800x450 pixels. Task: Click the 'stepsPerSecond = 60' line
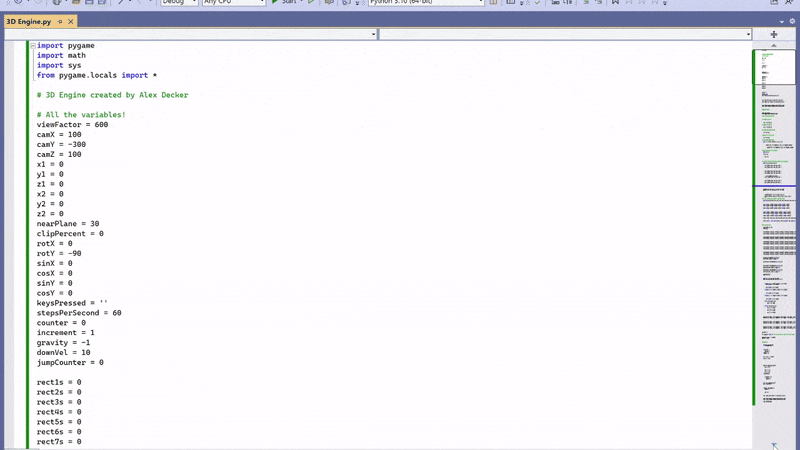(x=79, y=313)
